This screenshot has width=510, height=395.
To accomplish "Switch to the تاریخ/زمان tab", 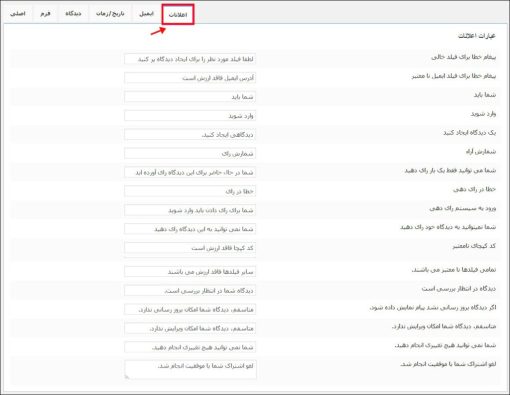I will point(110,14).
